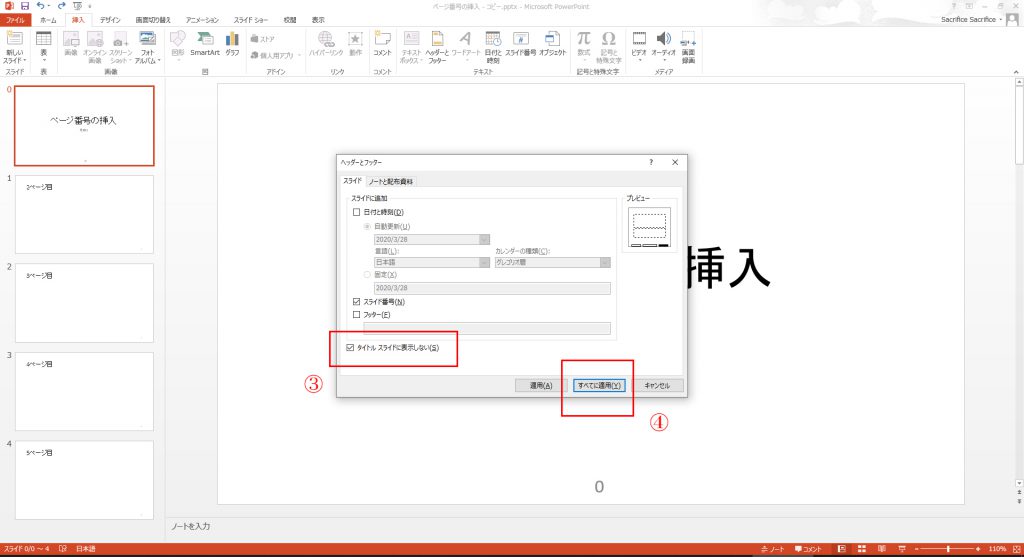This screenshot has width=1024, height=557.
Task: Click the Redo icon in quick access toolbar
Action: point(61,6)
